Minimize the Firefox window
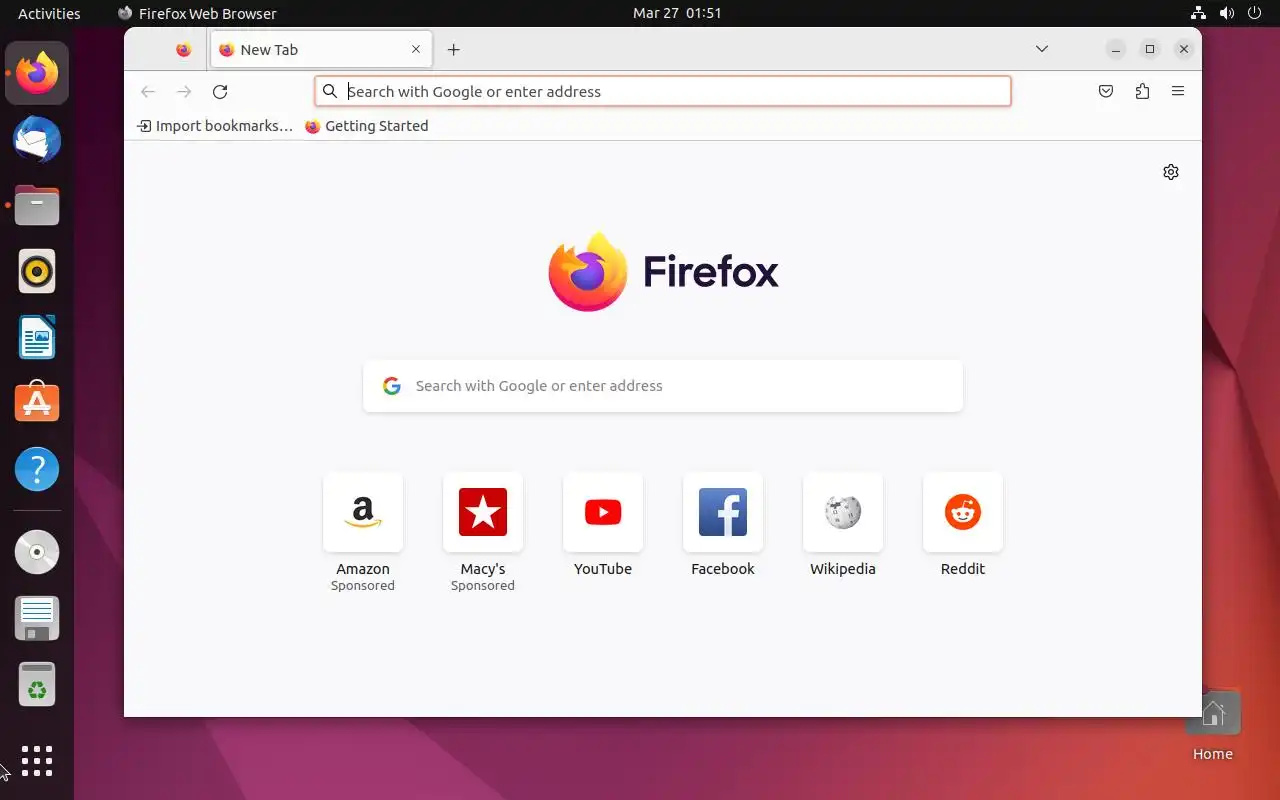 click(x=1116, y=49)
